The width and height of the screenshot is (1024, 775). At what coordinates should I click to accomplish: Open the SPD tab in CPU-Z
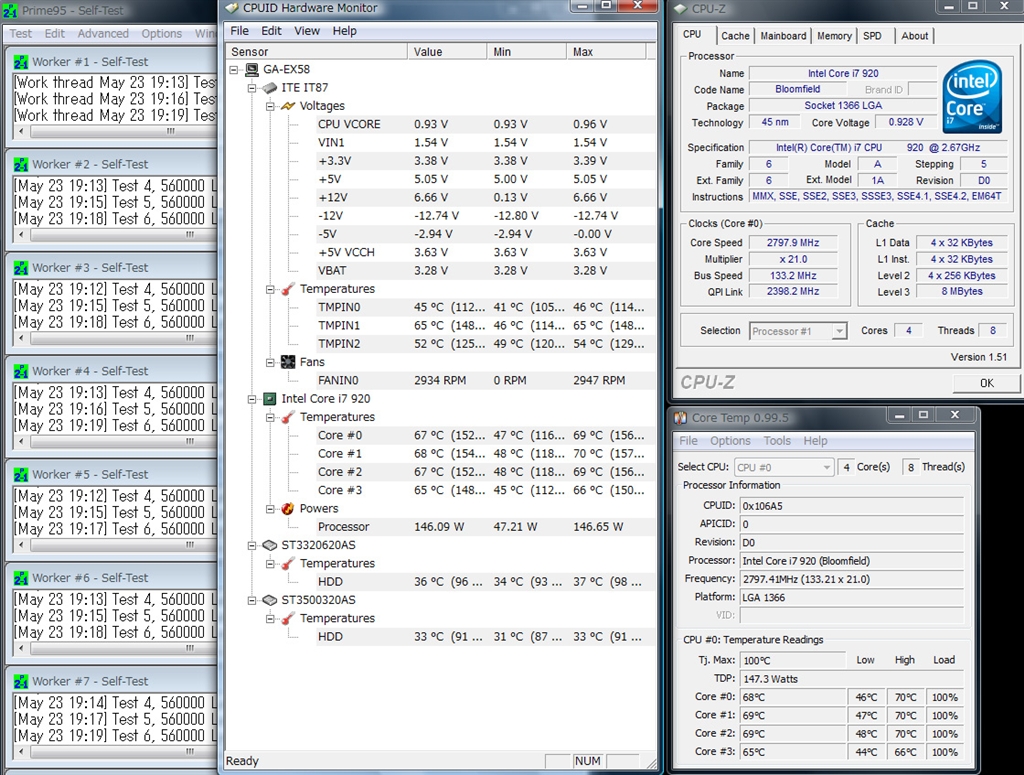873,36
